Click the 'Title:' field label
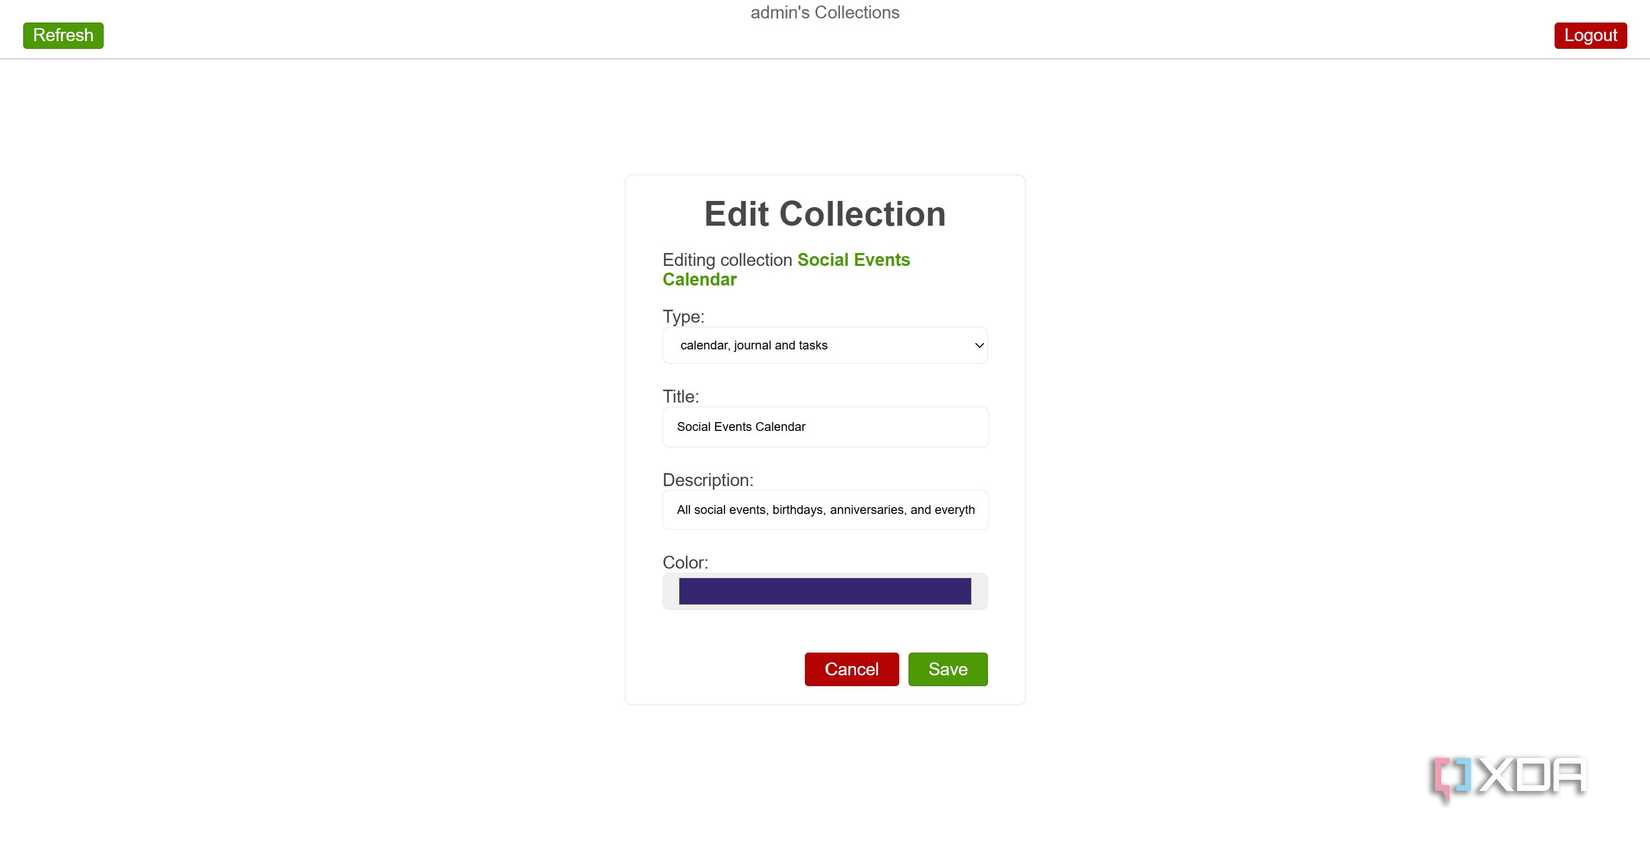The height and width of the screenshot is (868, 1650). [x=680, y=397]
